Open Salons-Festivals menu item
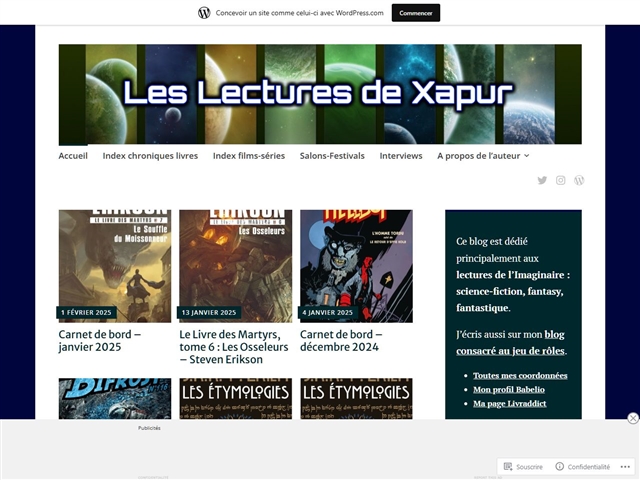The image size is (640, 480). tap(332, 156)
